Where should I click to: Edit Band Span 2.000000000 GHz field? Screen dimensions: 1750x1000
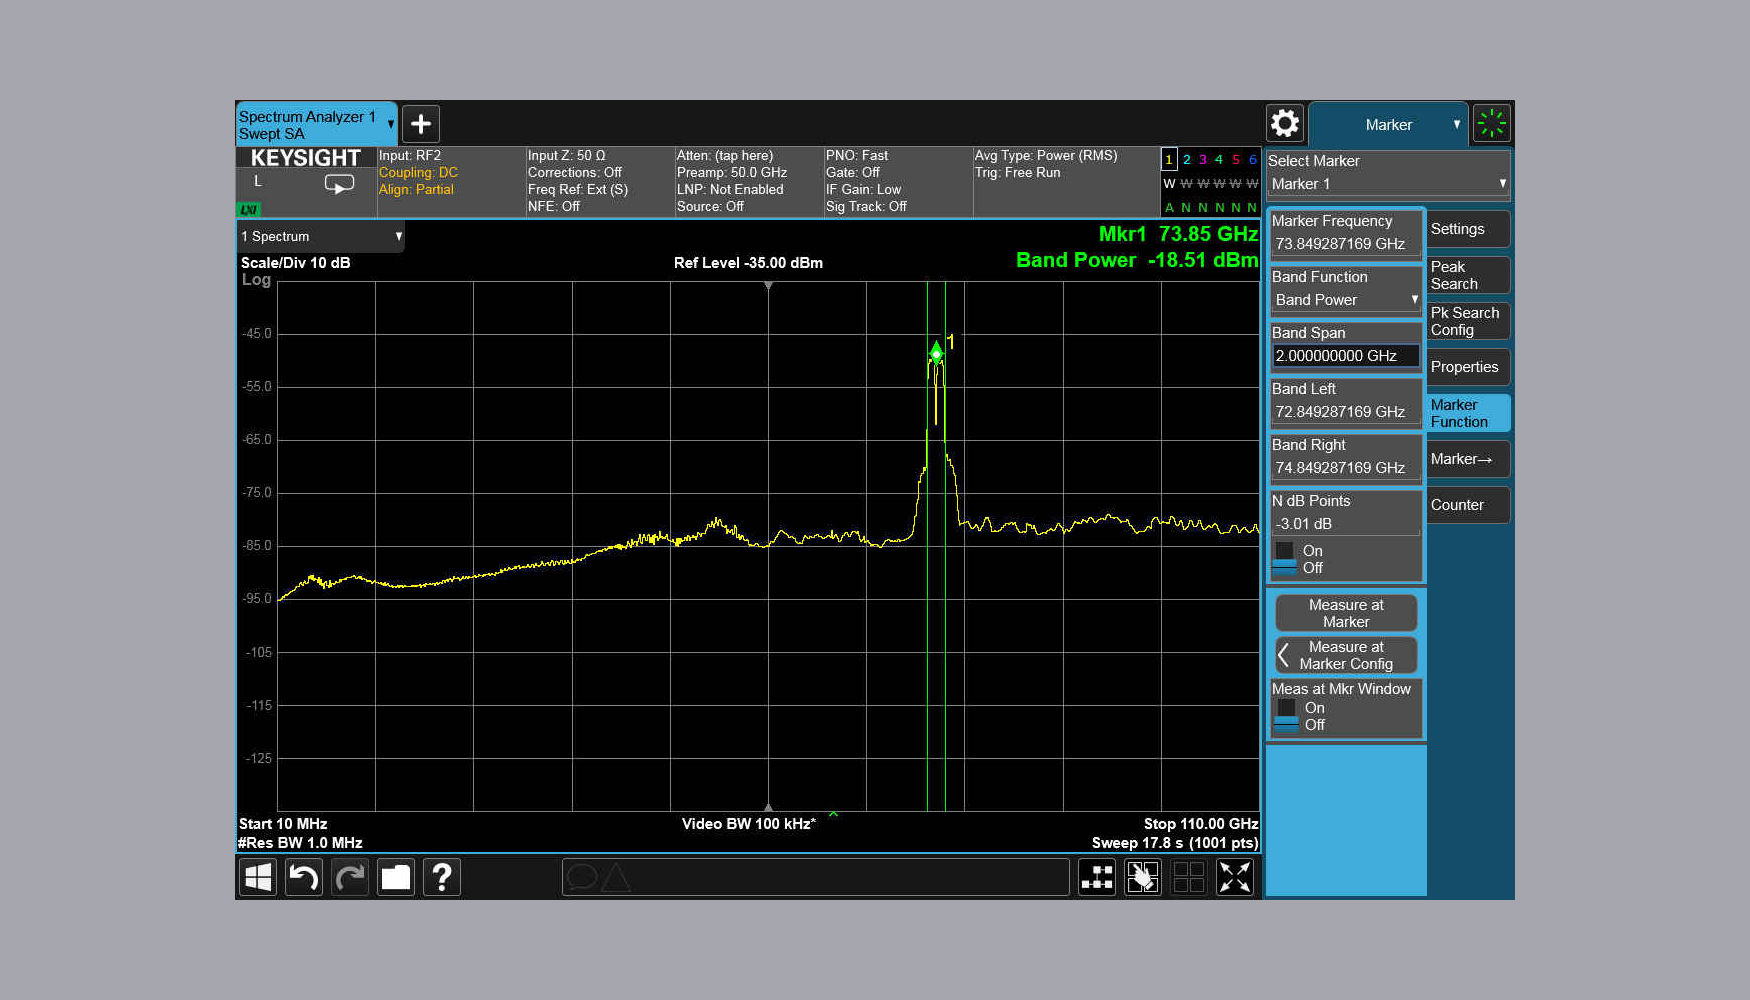point(1346,356)
